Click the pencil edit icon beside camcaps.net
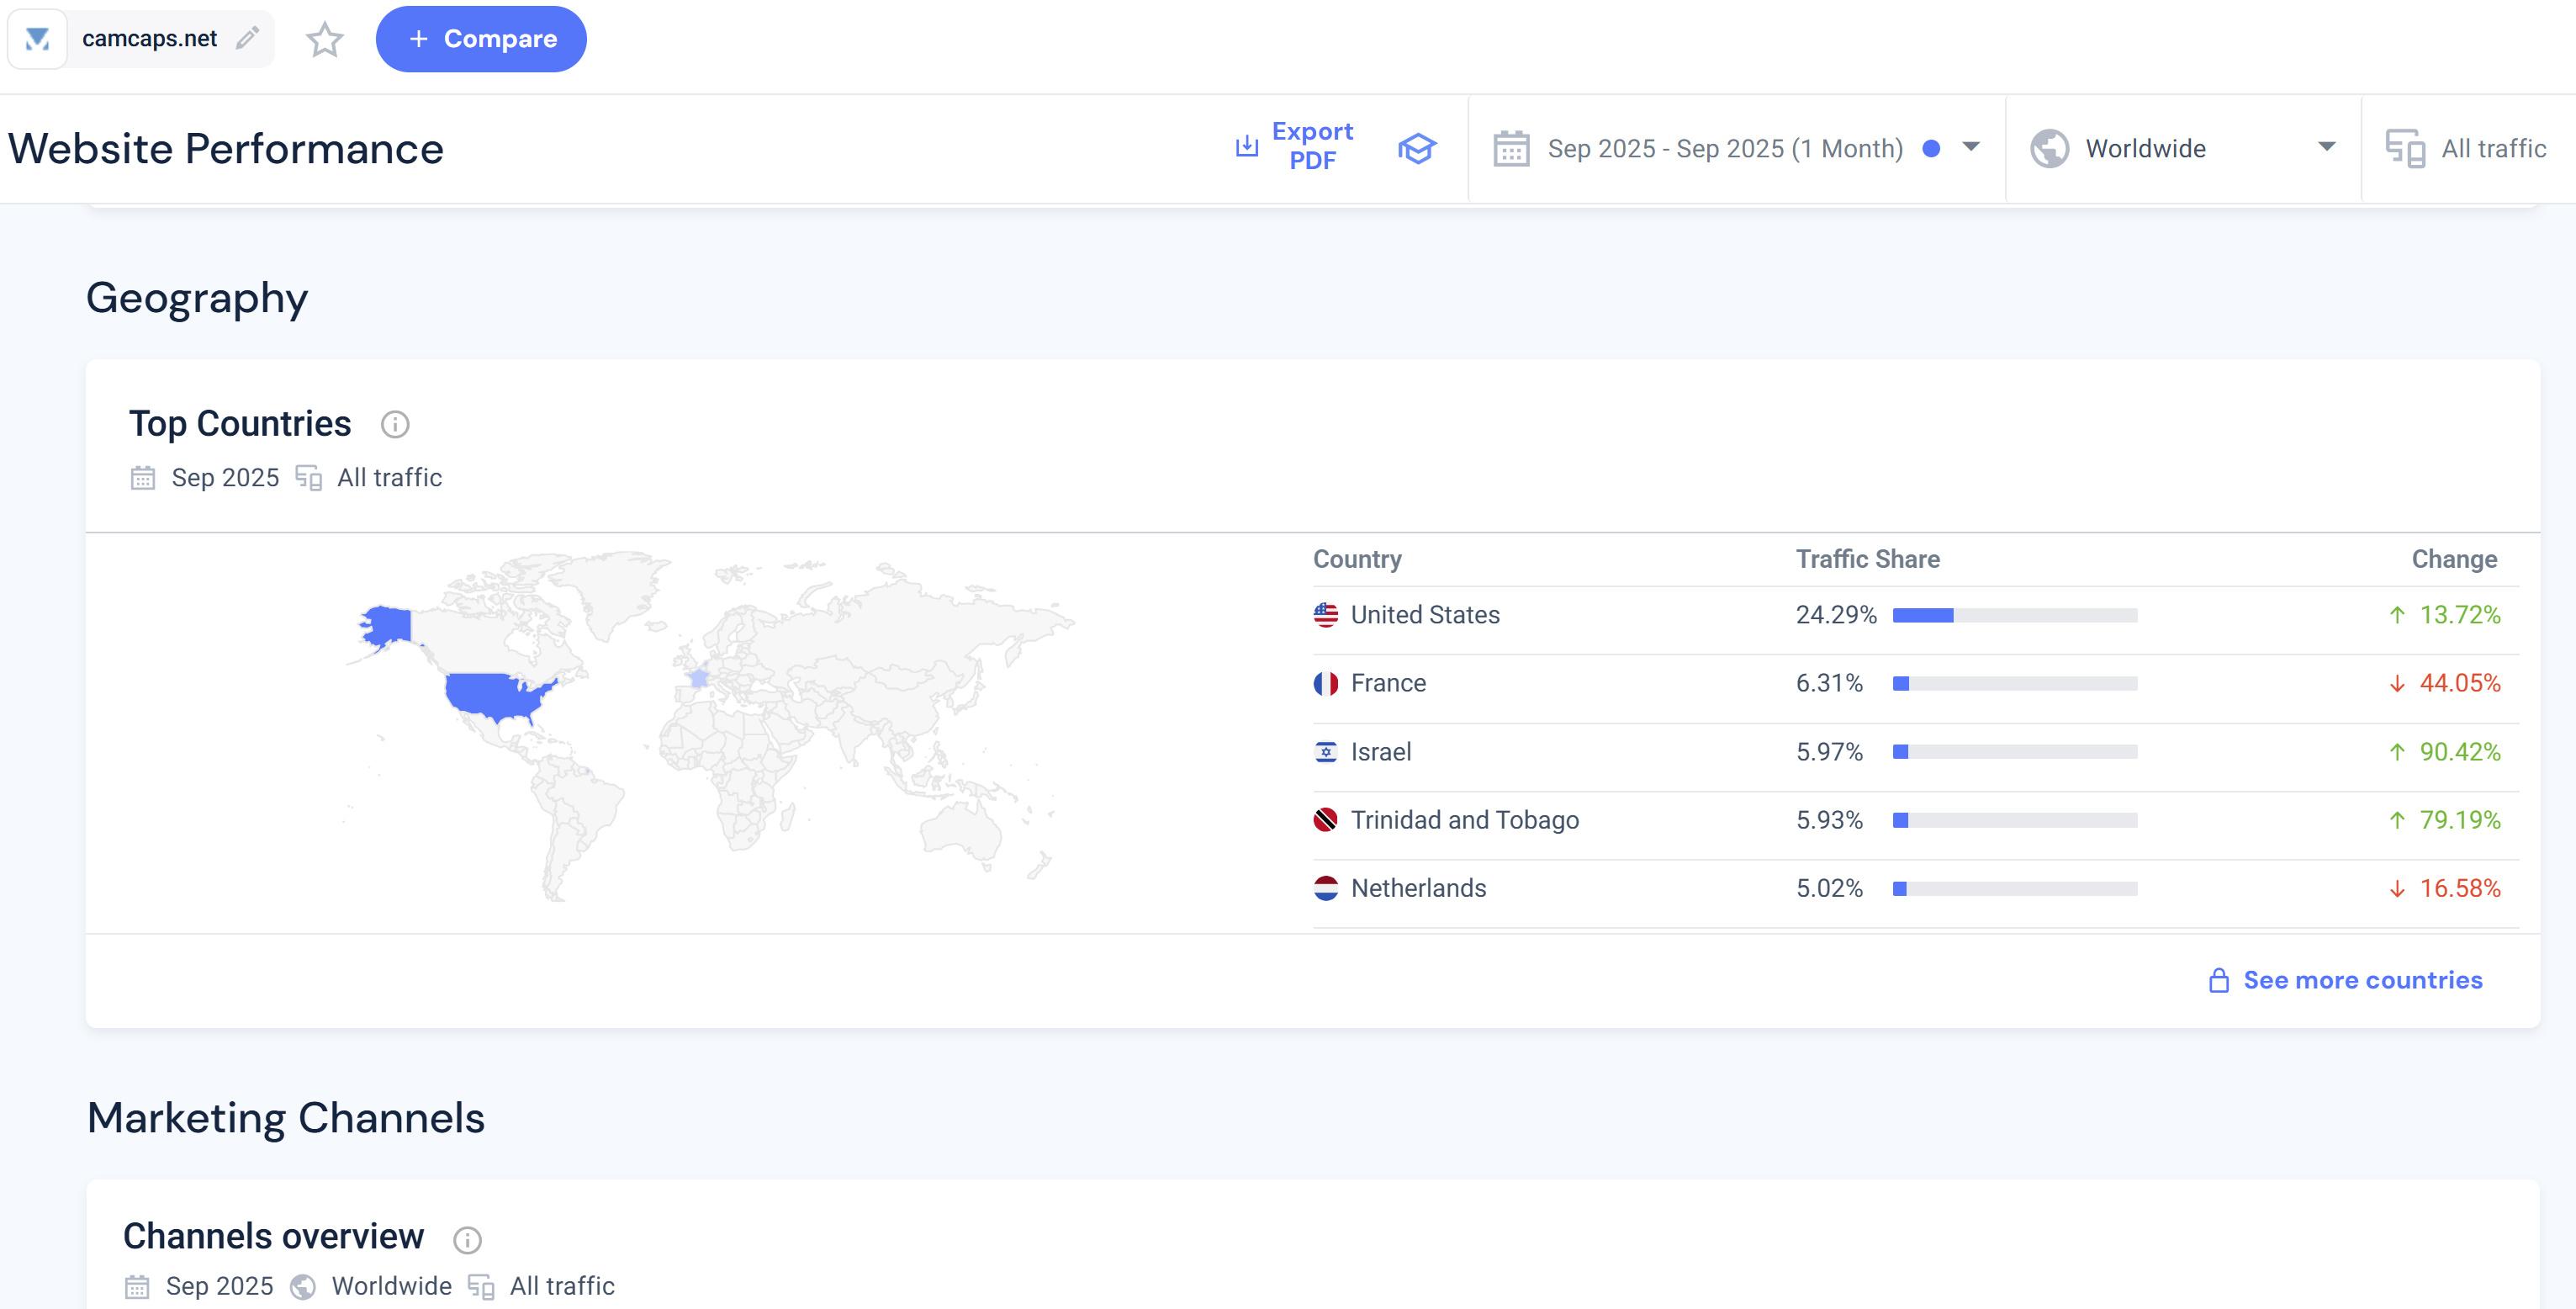Screen dimensions: 2576x1309 (247, 38)
